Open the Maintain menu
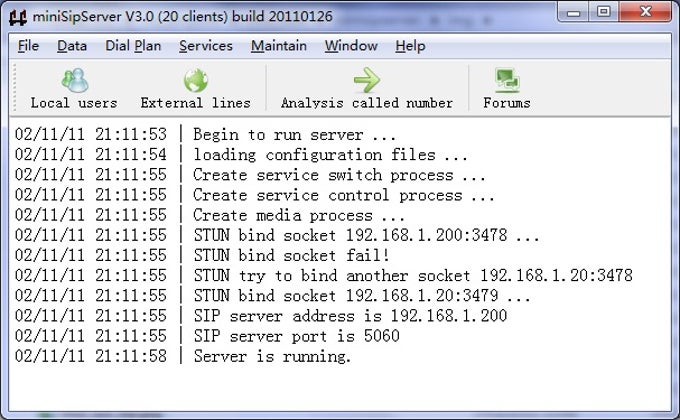 [x=279, y=46]
